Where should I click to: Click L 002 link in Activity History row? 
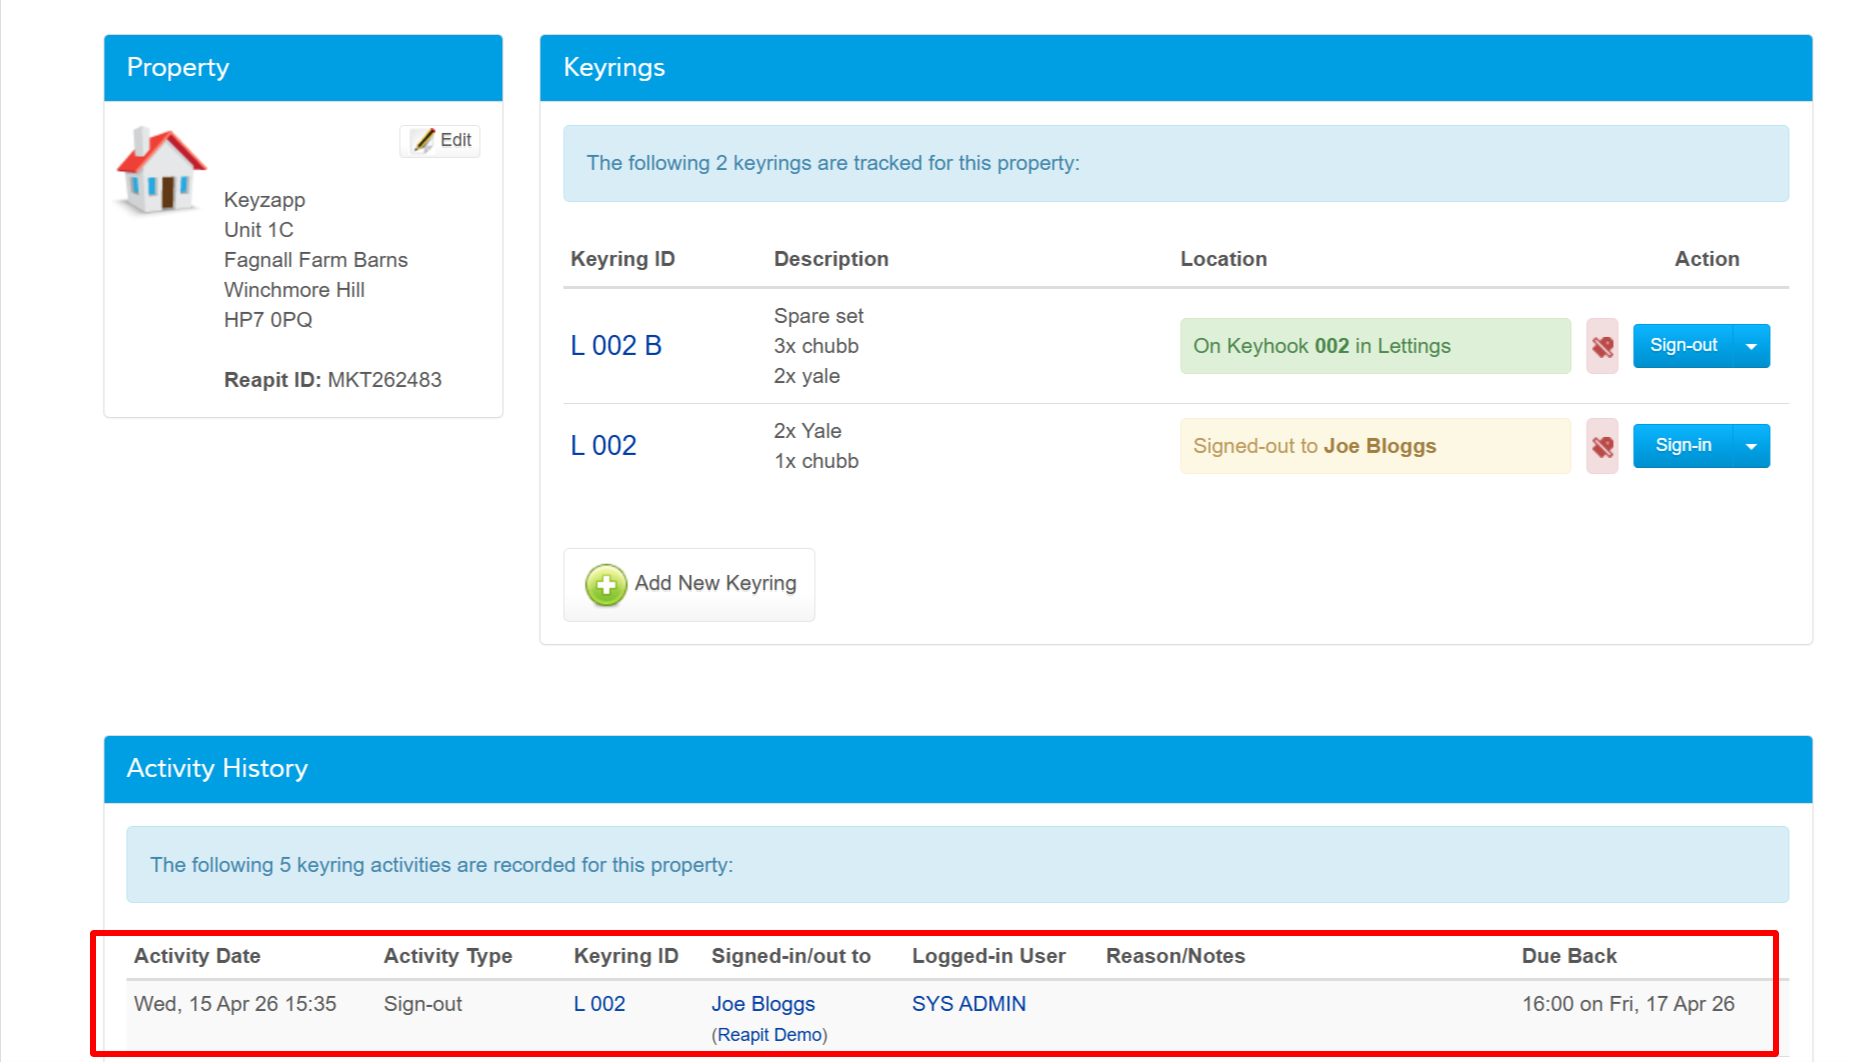click(x=599, y=1004)
